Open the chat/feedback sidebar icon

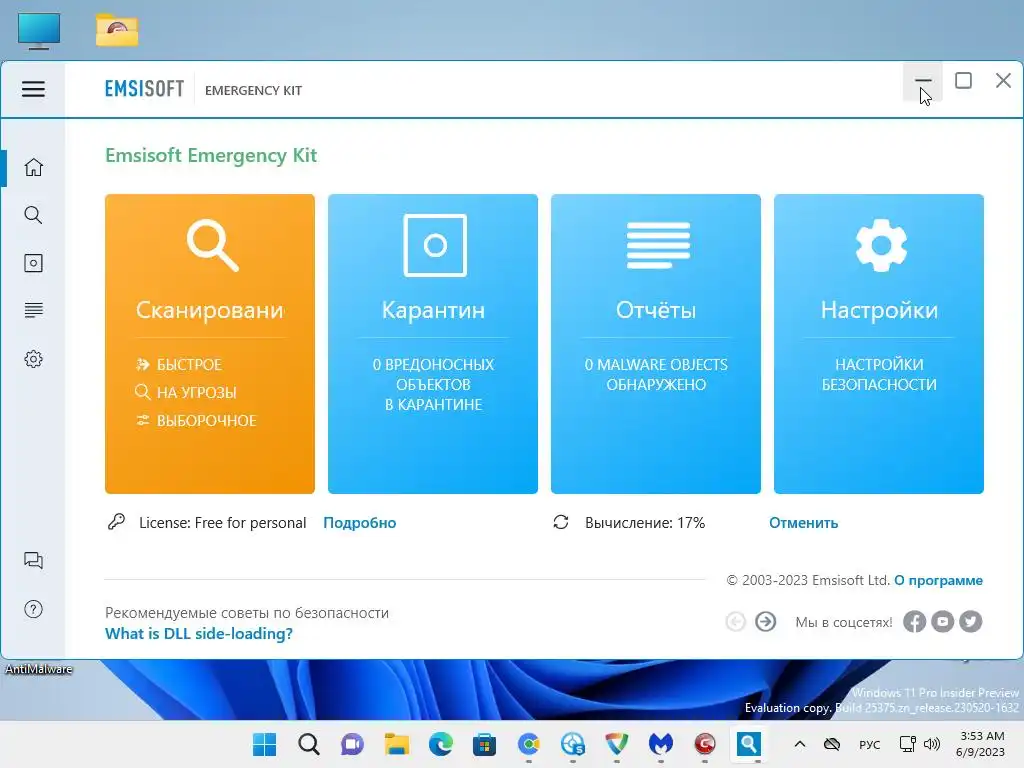[x=33, y=560]
